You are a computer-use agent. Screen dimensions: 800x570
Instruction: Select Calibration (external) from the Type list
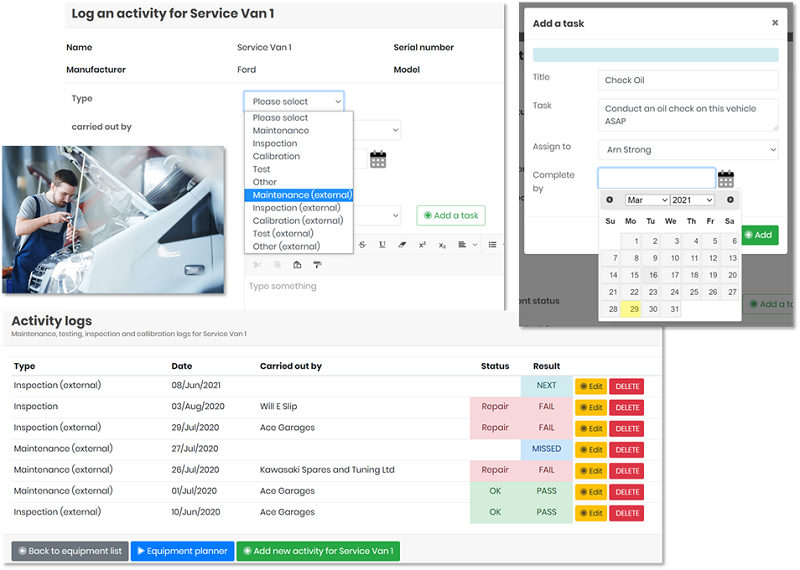tap(298, 221)
